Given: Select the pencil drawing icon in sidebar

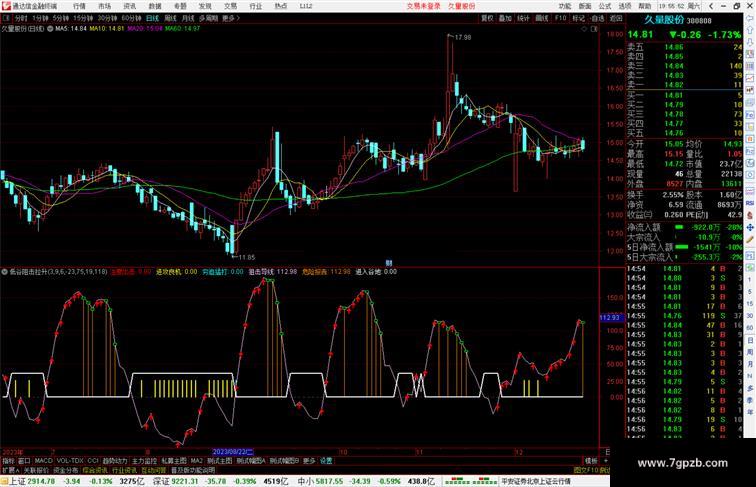Looking at the screenshot, I should click(750, 240).
